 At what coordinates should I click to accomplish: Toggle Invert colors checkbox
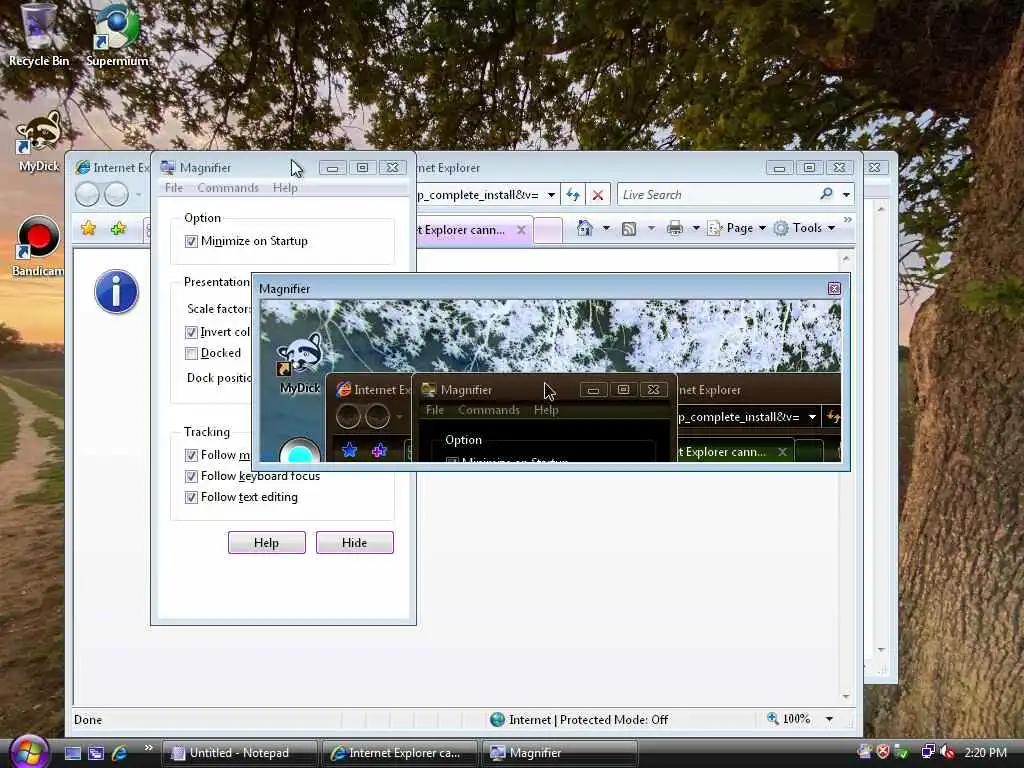point(191,332)
